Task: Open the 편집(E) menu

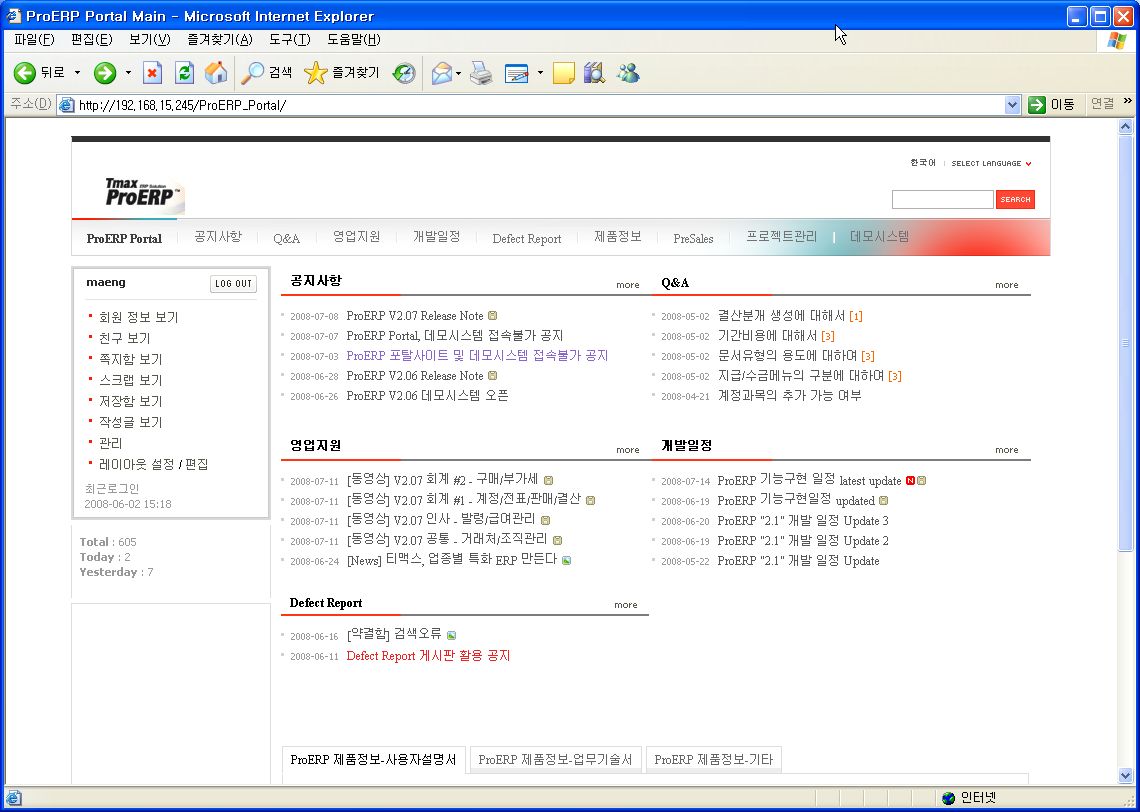Action: coord(92,39)
